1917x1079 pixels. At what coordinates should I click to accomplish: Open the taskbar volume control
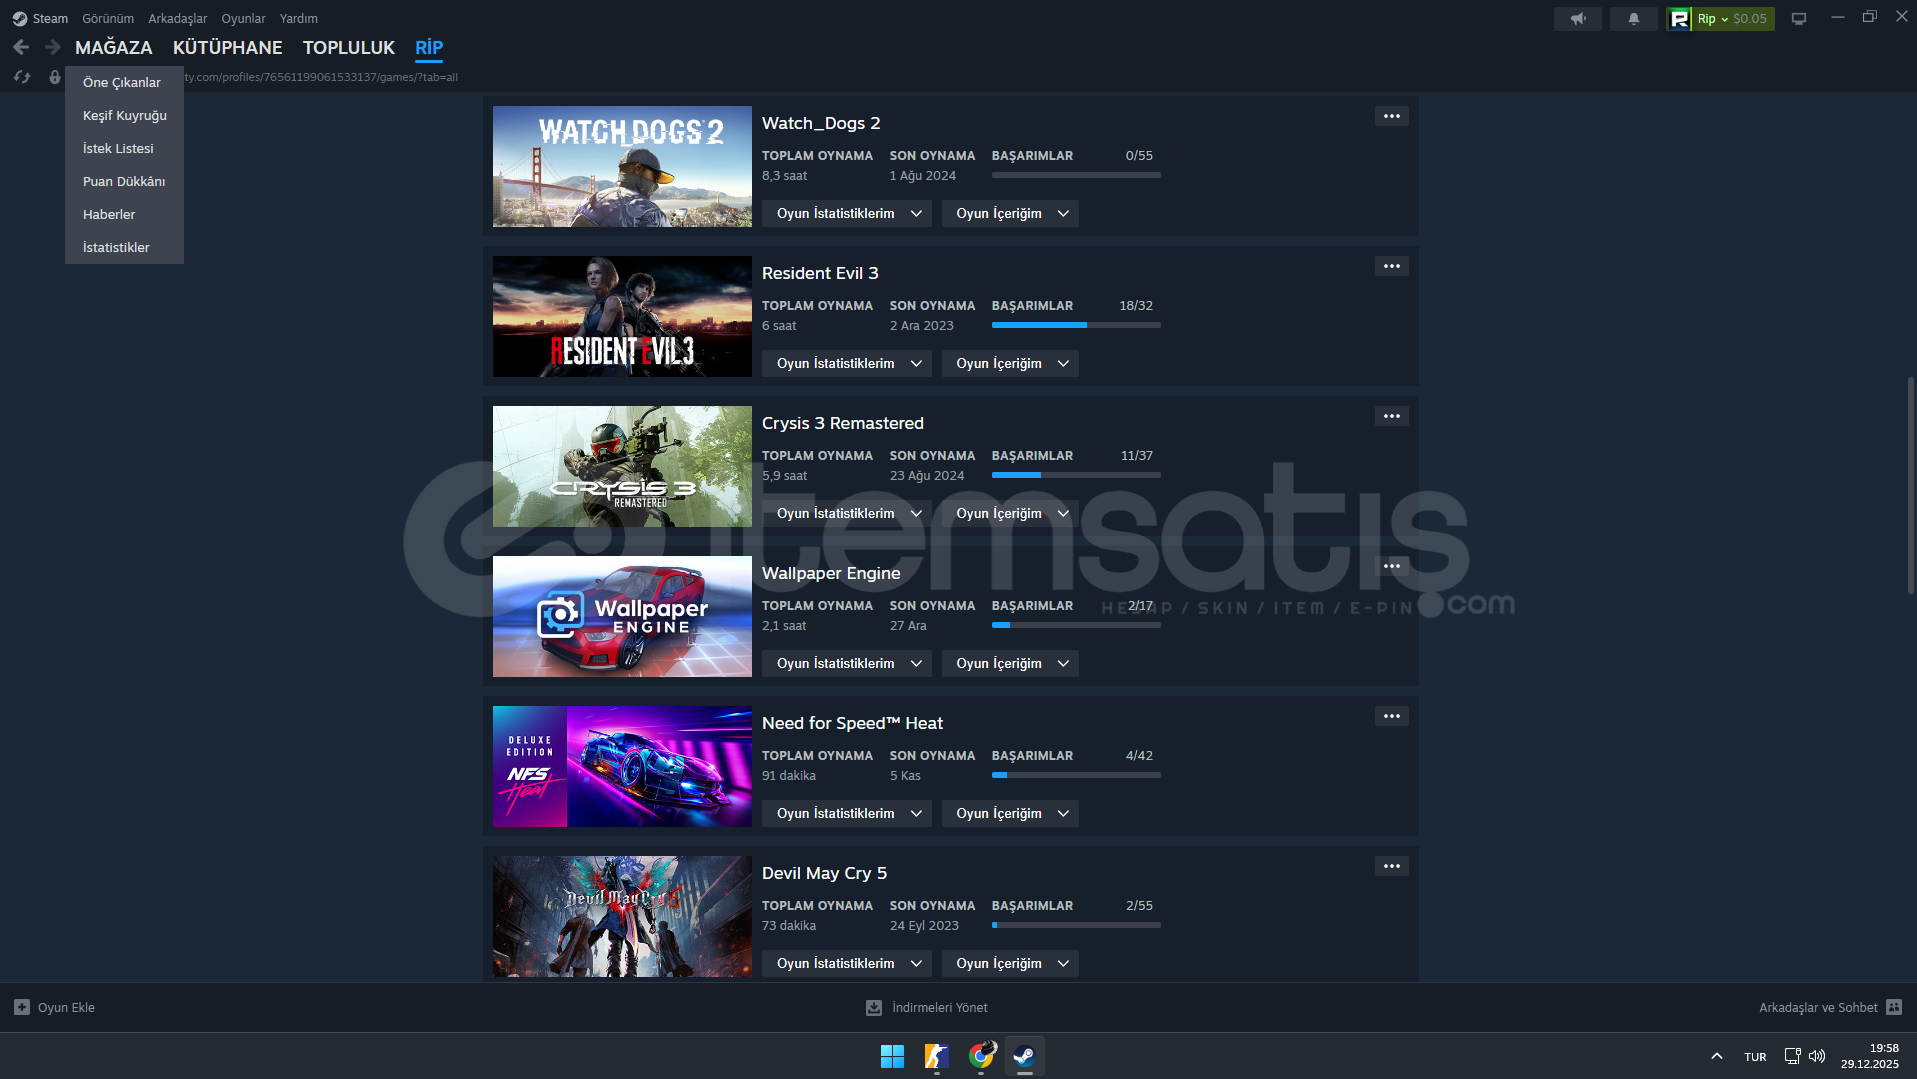1817,1056
